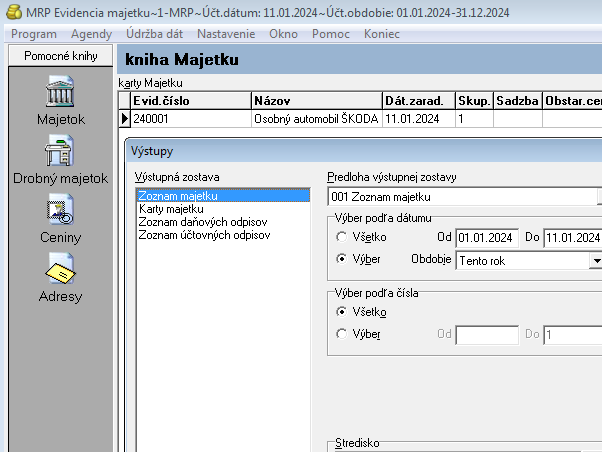Click the Skup. column header
Image resolution: width=602 pixels, height=452 pixels.
pos(474,101)
